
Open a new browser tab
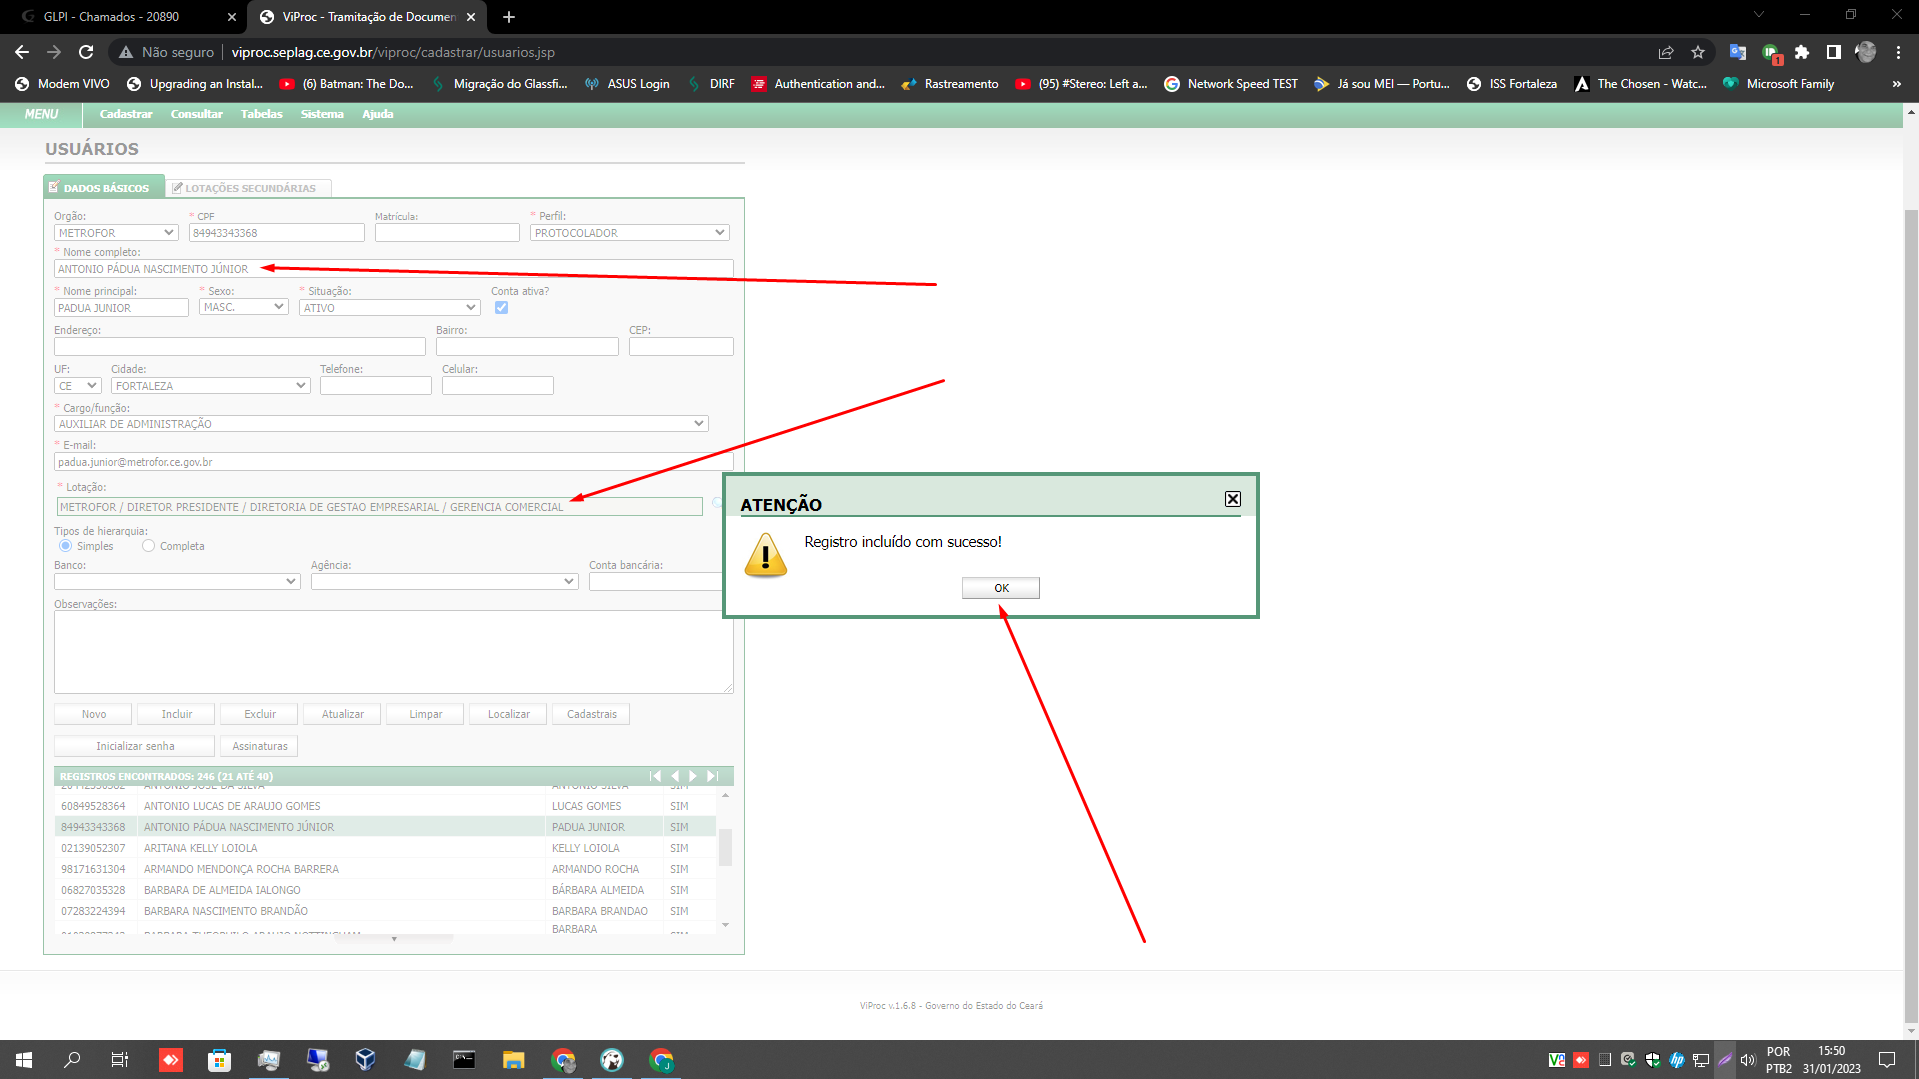click(509, 17)
